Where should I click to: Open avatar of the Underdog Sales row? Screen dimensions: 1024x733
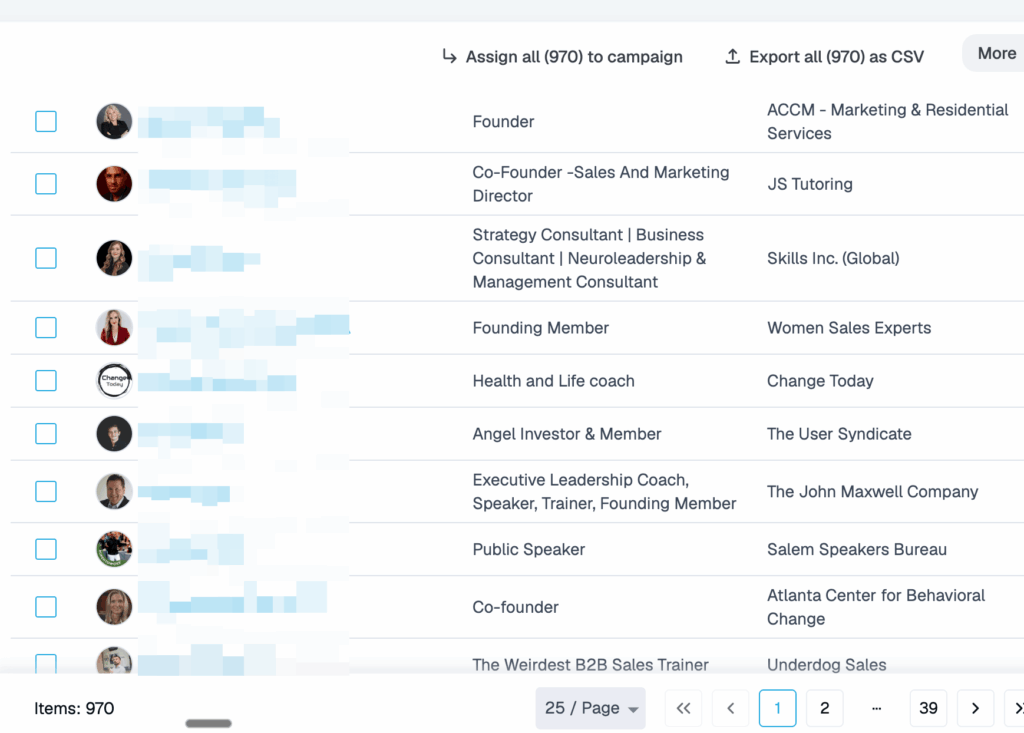point(114,660)
